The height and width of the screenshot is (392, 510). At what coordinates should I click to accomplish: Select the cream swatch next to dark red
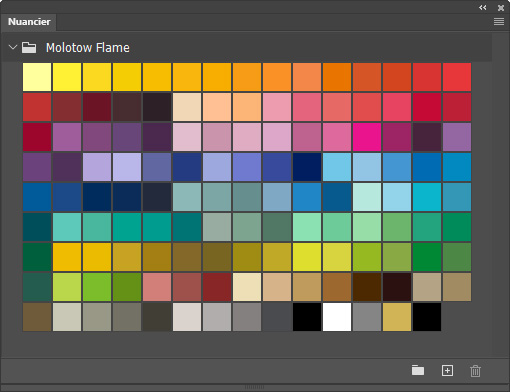(x=247, y=287)
